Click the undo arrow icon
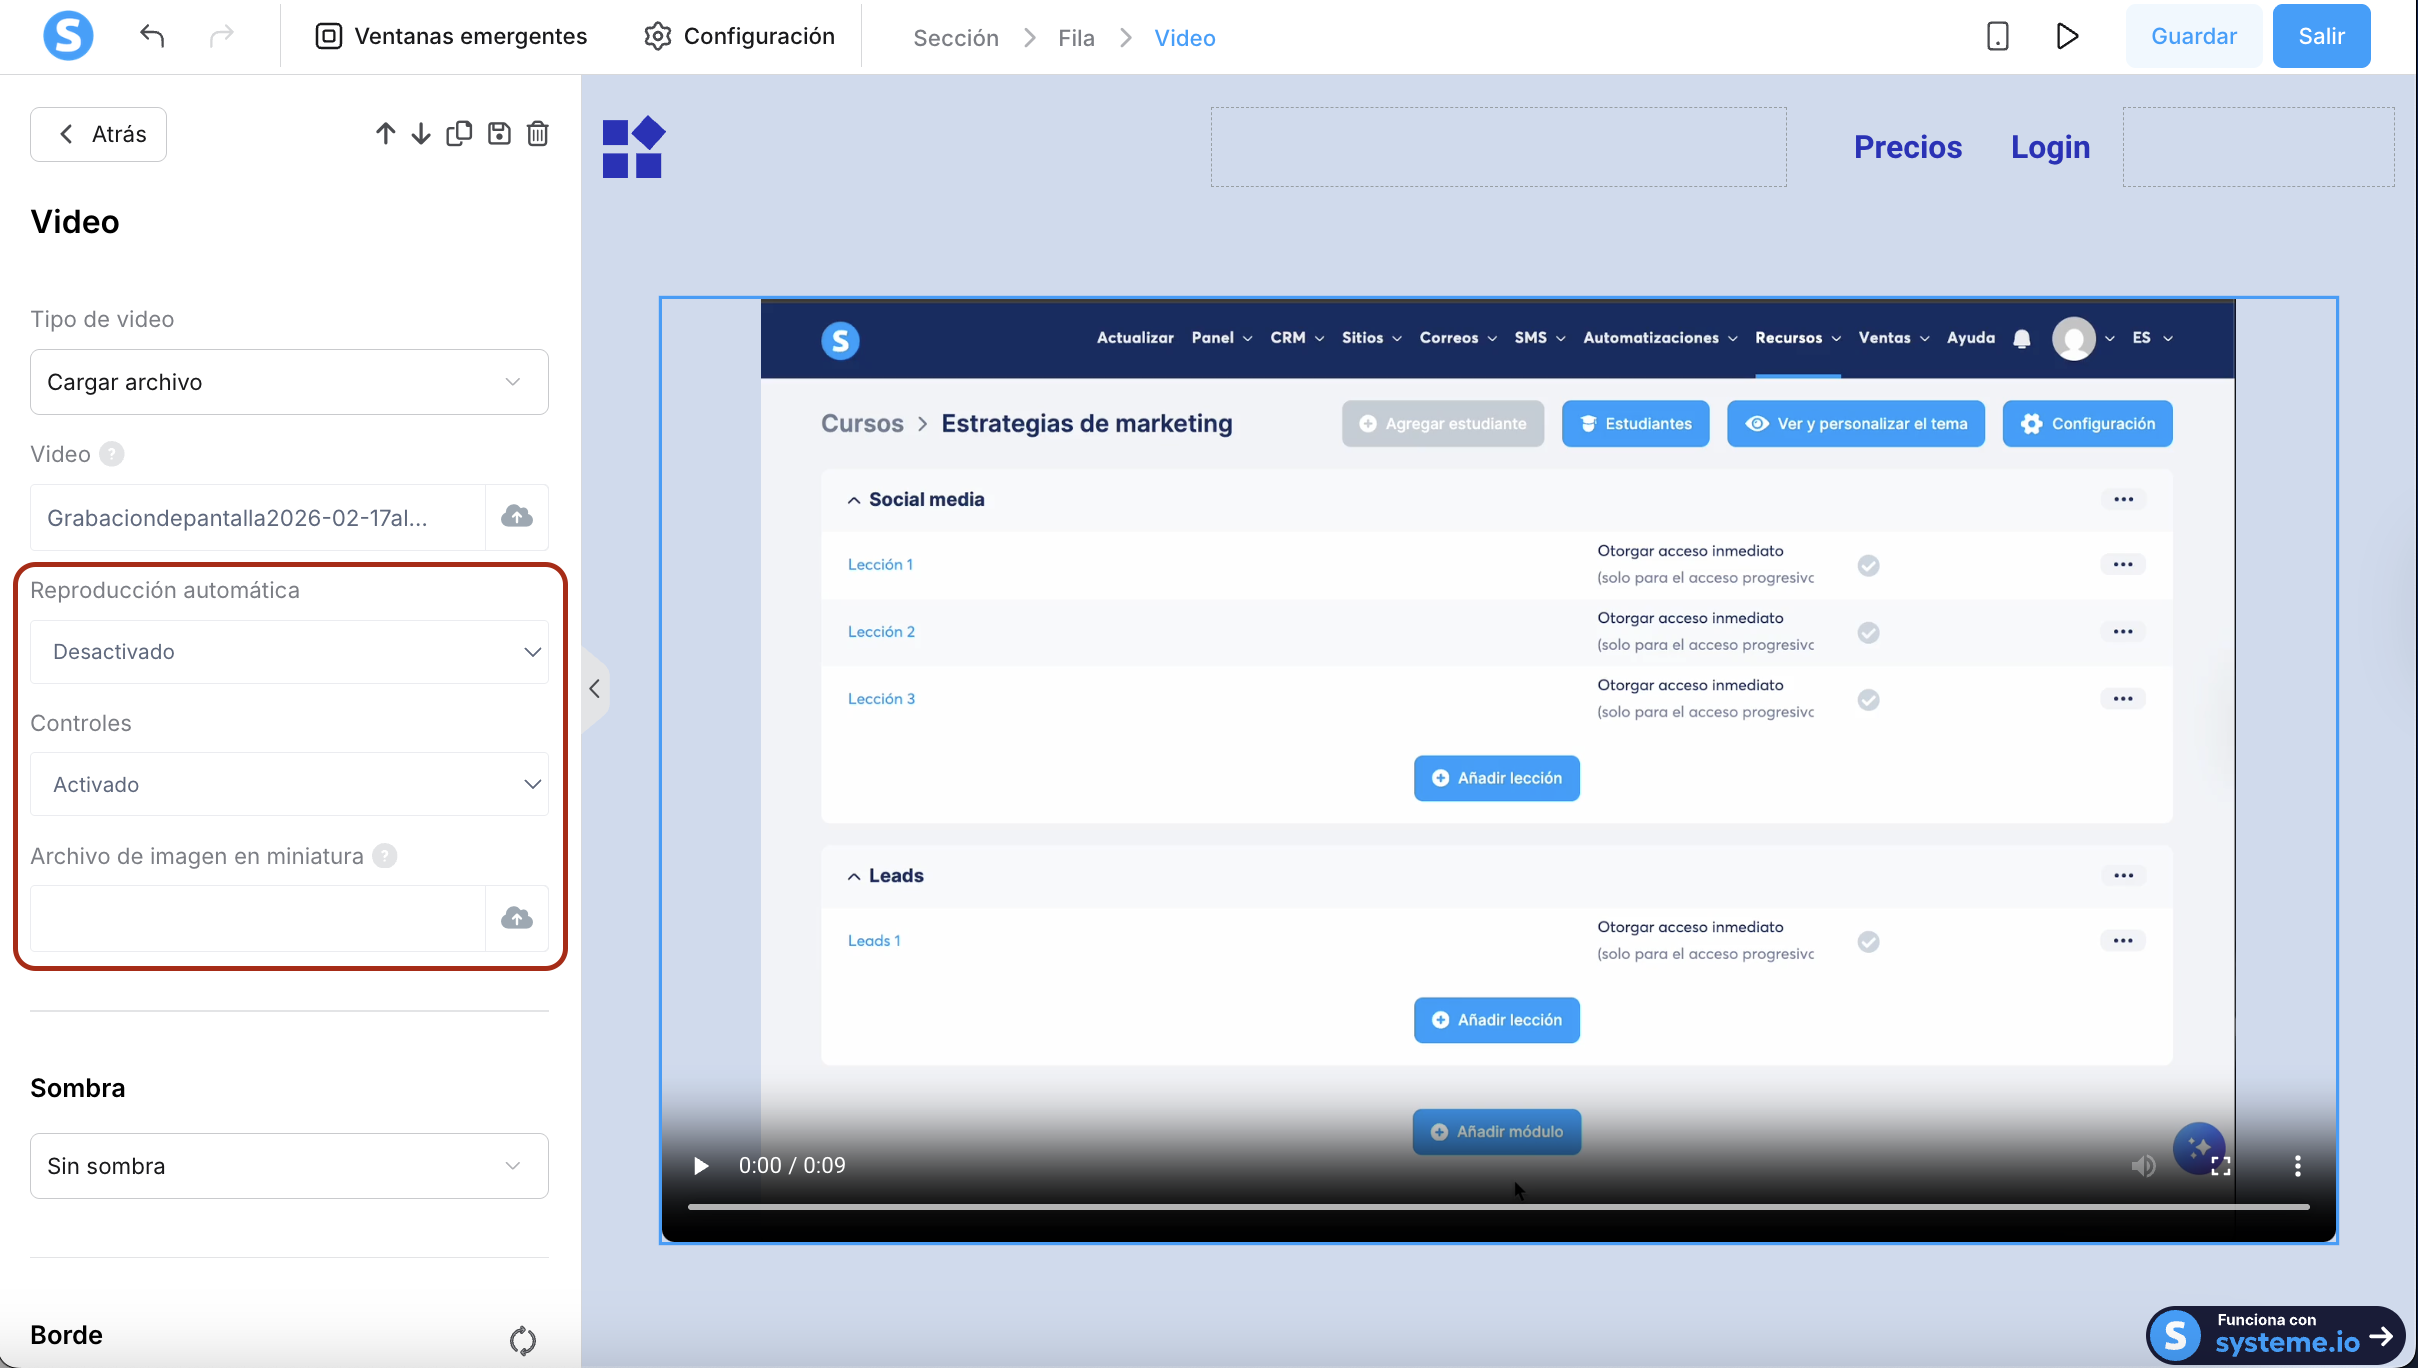This screenshot has height=1368, width=2418. (x=152, y=37)
